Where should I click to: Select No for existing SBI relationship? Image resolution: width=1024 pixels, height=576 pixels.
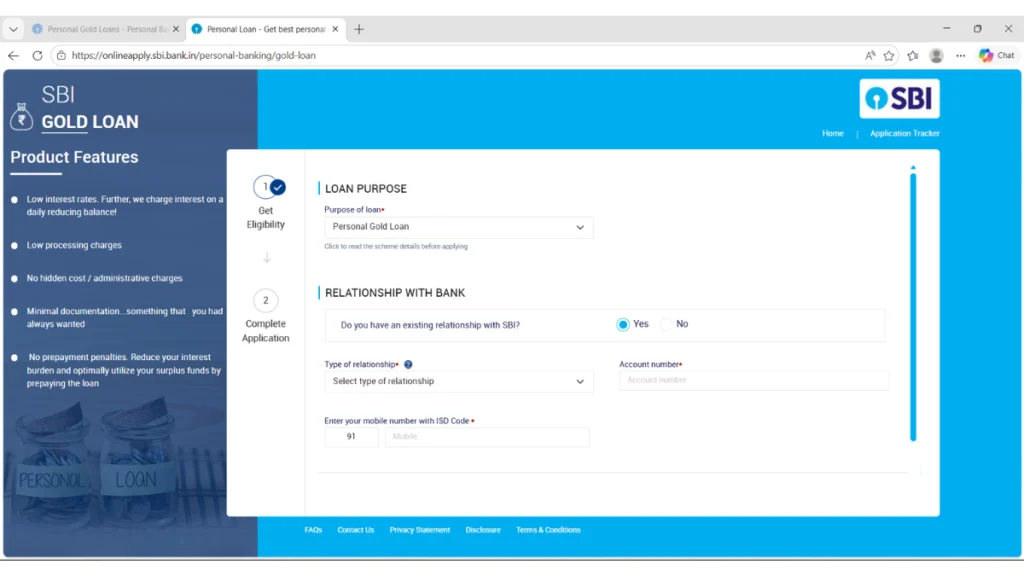[x=666, y=325]
